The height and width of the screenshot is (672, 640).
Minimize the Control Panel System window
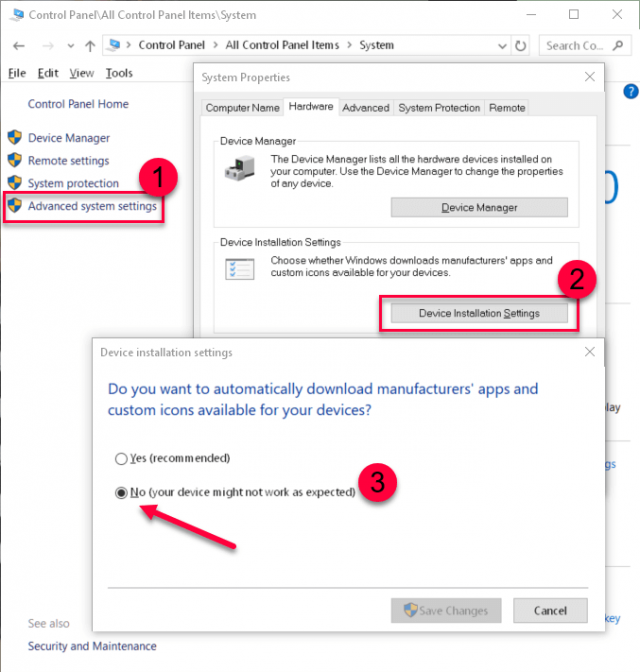click(x=531, y=15)
